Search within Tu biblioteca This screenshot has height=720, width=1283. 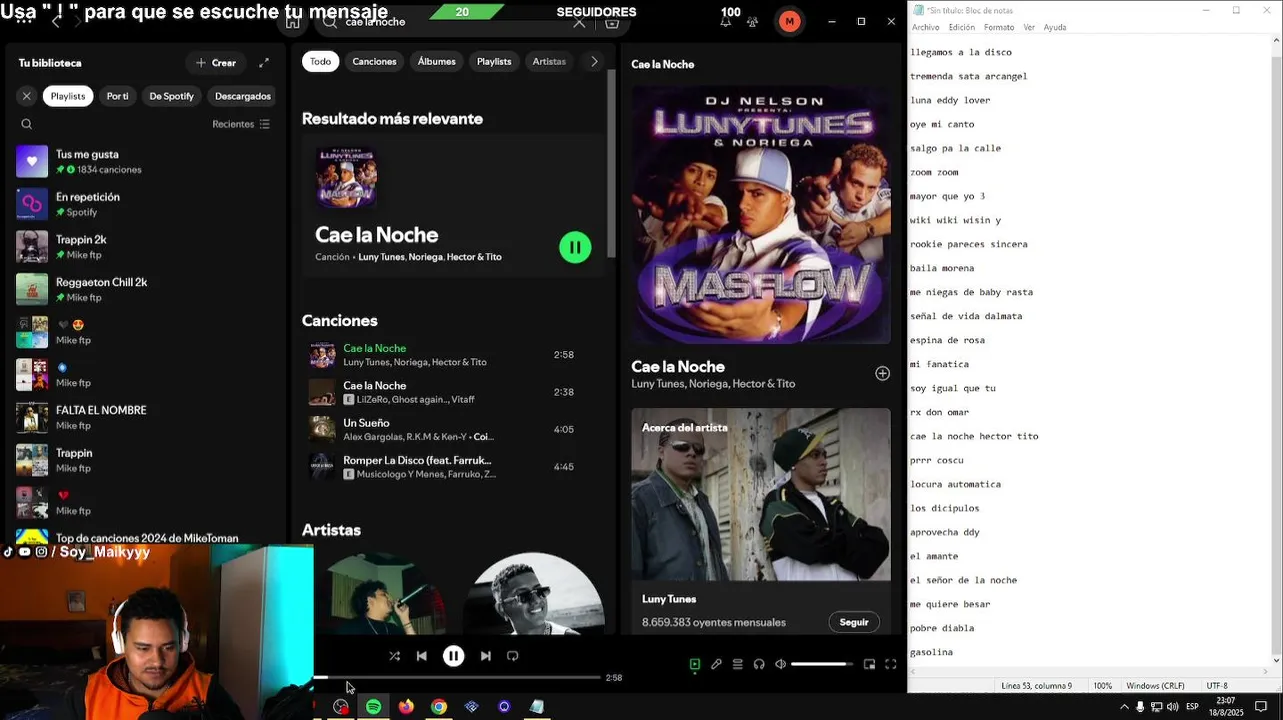(x=27, y=124)
